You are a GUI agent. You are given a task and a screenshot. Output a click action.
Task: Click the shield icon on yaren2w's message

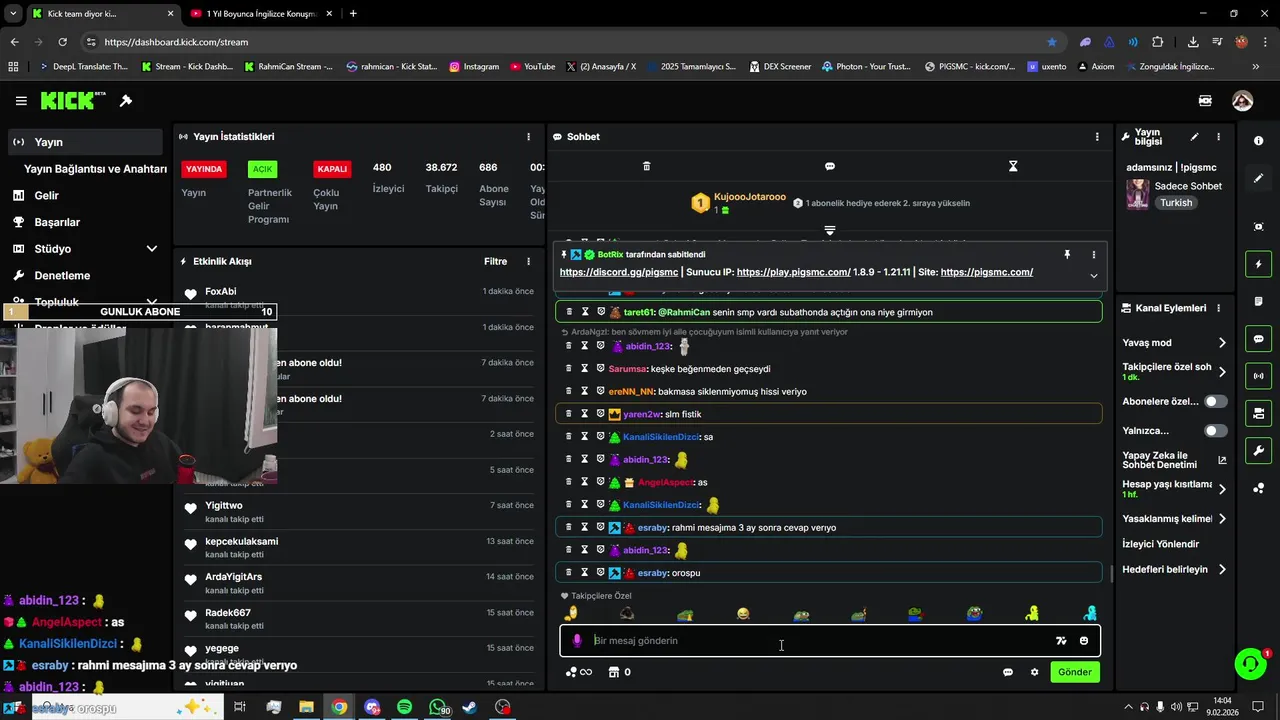pyautogui.click(x=601, y=414)
